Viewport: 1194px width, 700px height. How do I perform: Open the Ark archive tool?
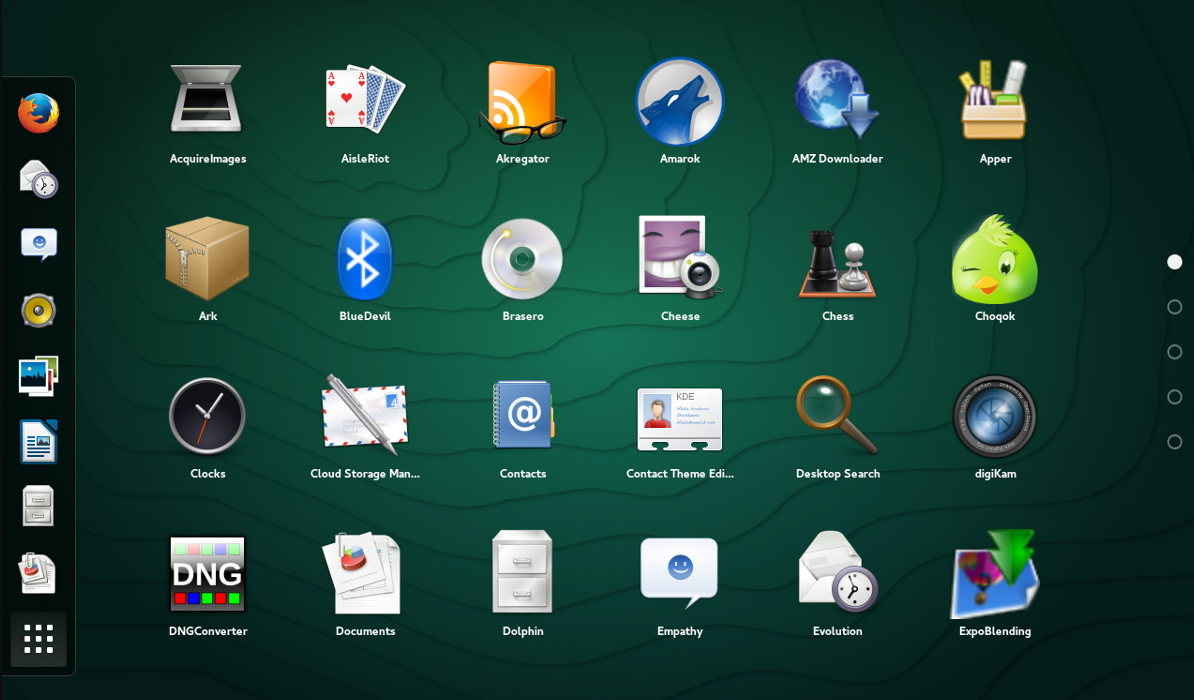pyautogui.click(x=207, y=258)
